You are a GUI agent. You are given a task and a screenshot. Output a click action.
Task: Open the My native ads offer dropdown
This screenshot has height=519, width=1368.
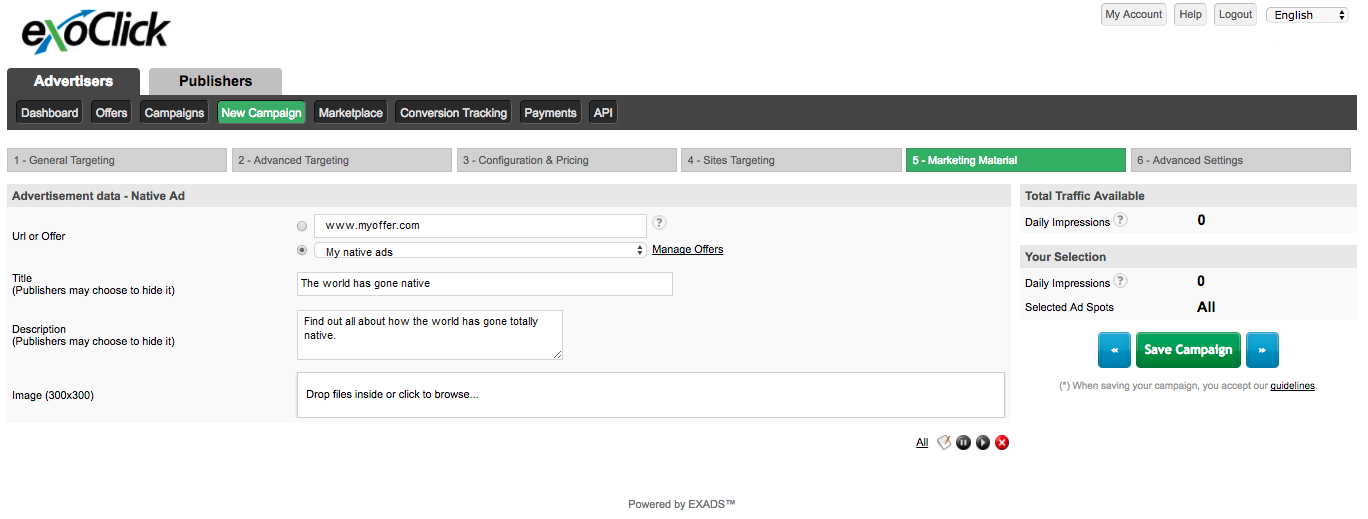(x=481, y=251)
